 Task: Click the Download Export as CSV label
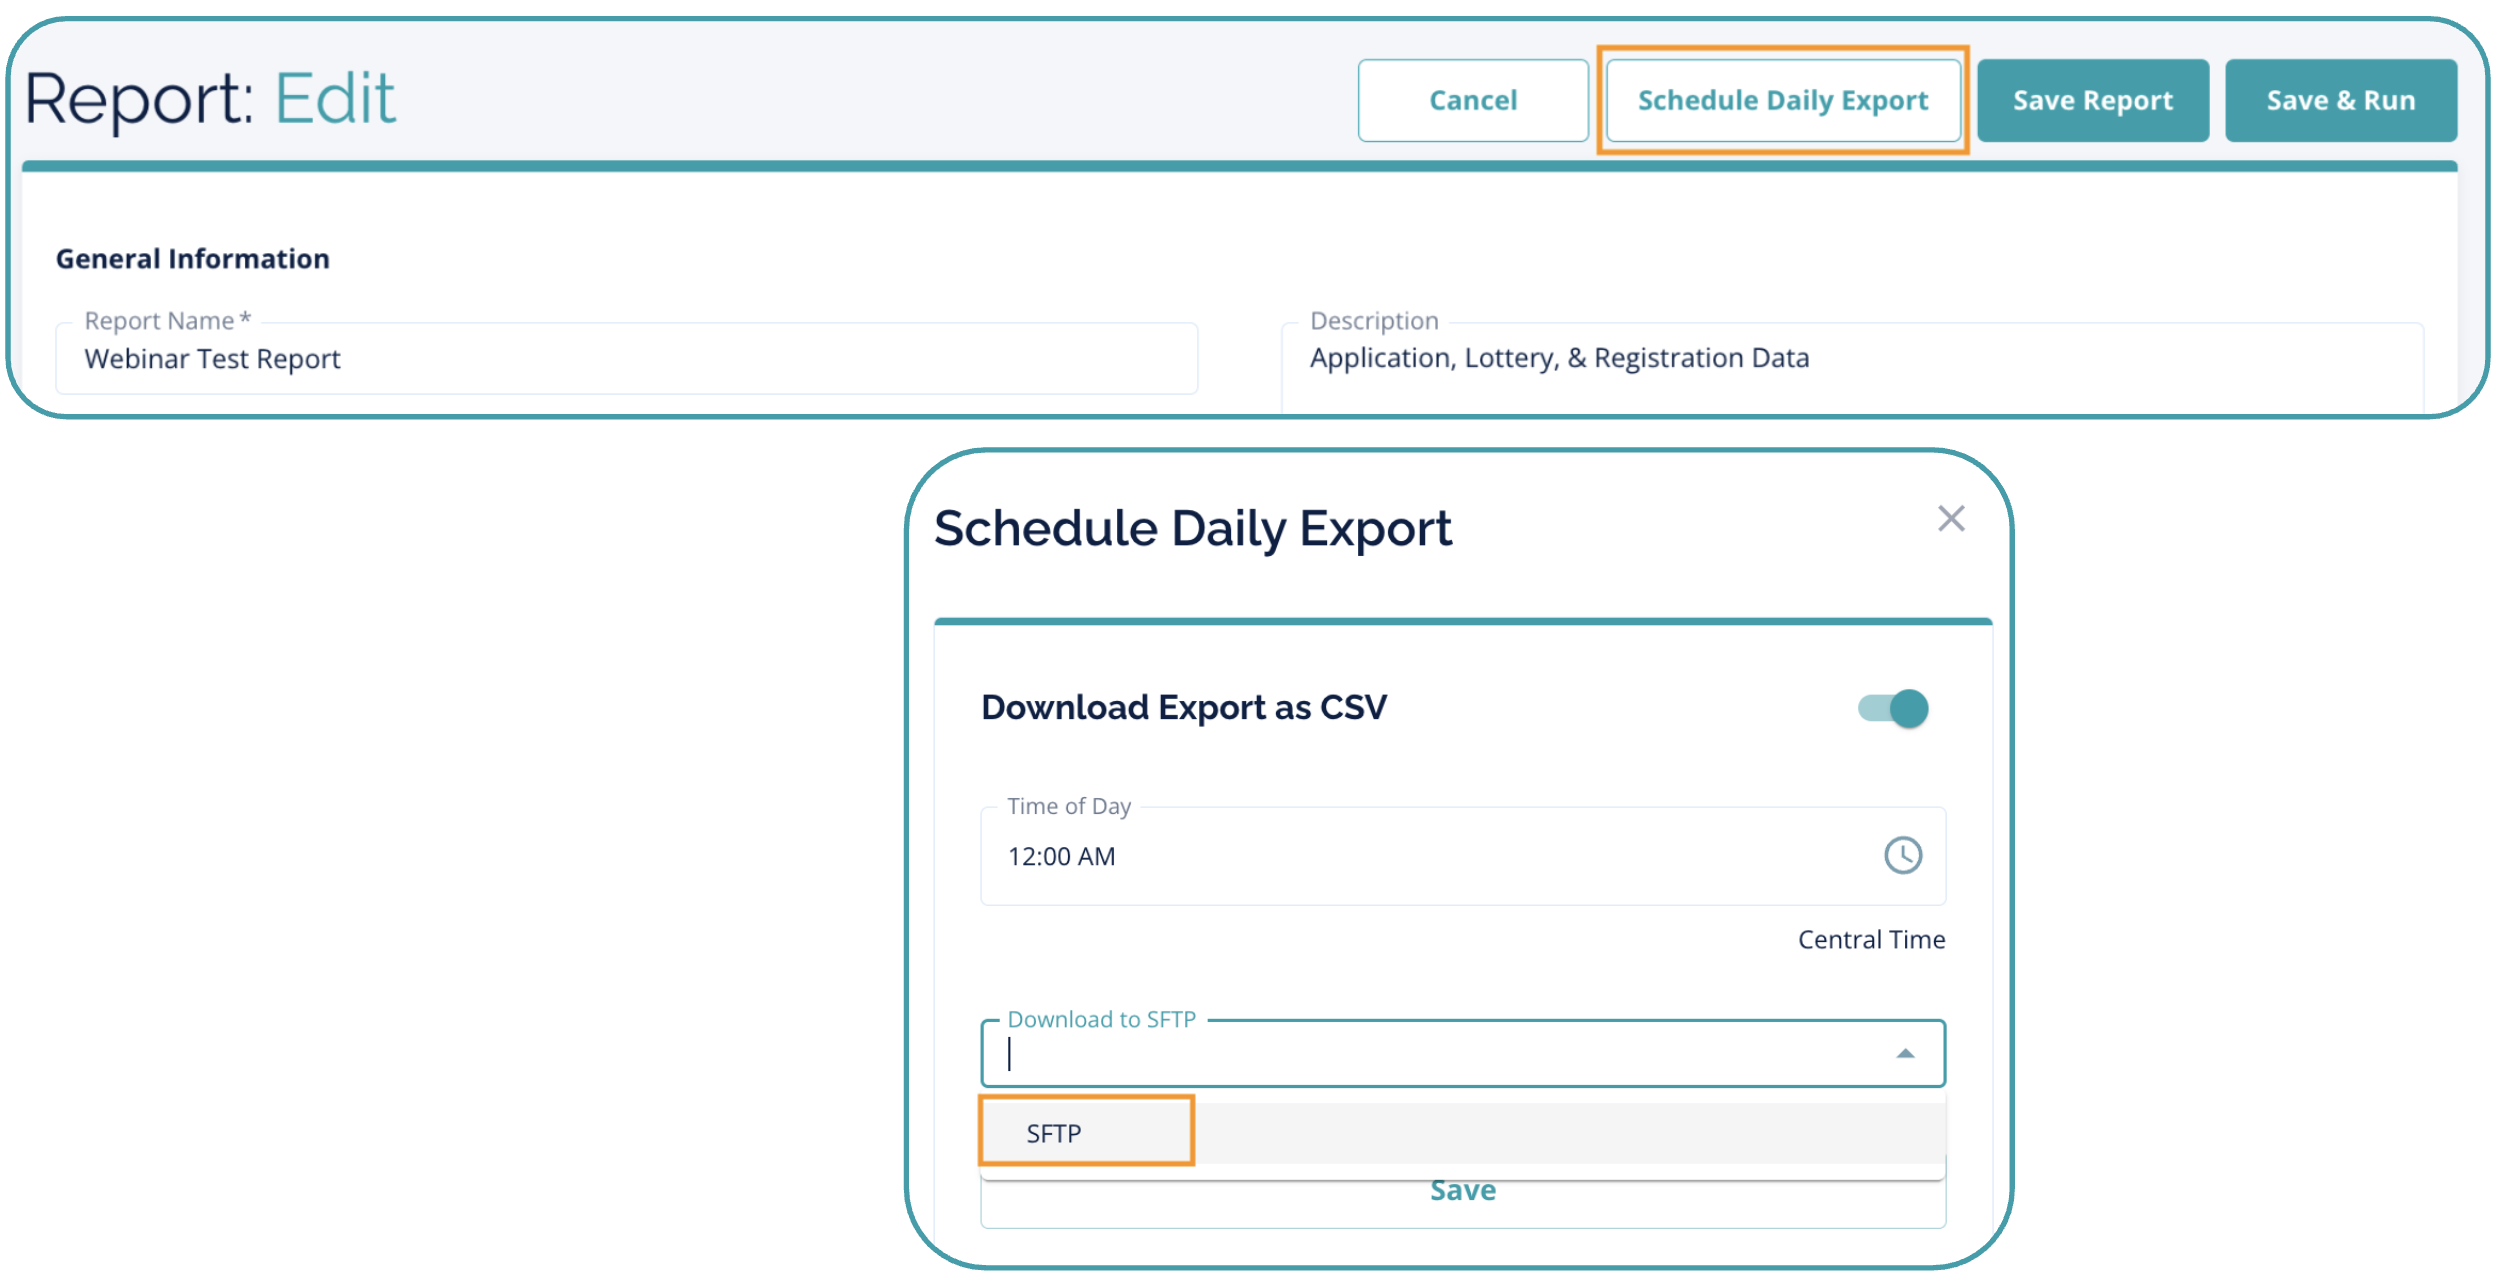(x=1183, y=707)
